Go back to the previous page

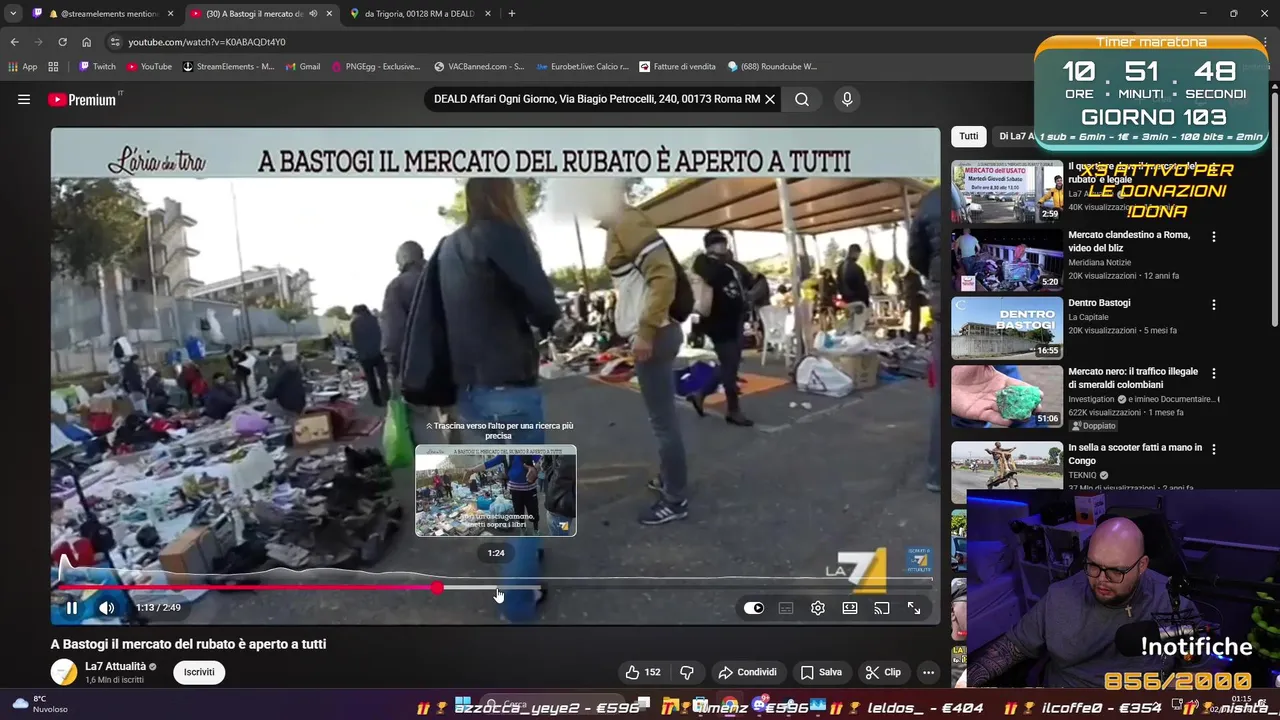click(x=14, y=42)
